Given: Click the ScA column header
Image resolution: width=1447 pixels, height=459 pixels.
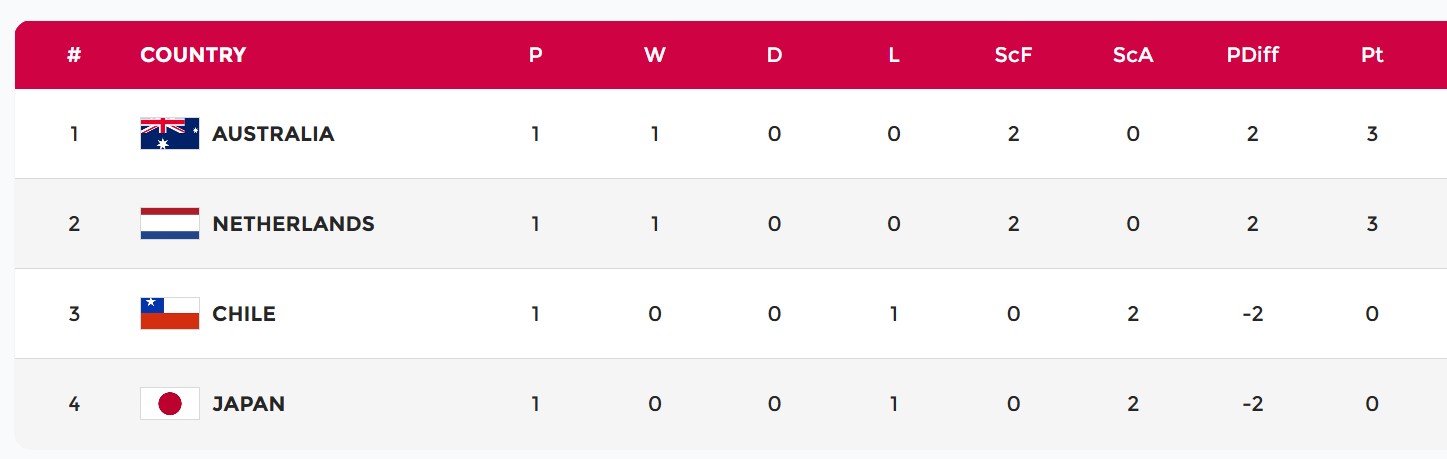Looking at the screenshot, I should pyautogui.click(x=1133, y=55).
